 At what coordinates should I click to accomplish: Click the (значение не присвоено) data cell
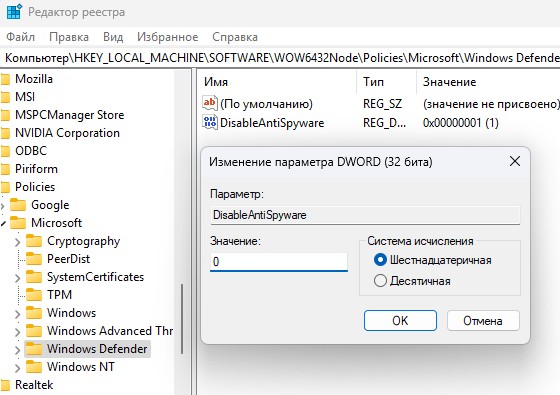491,104
